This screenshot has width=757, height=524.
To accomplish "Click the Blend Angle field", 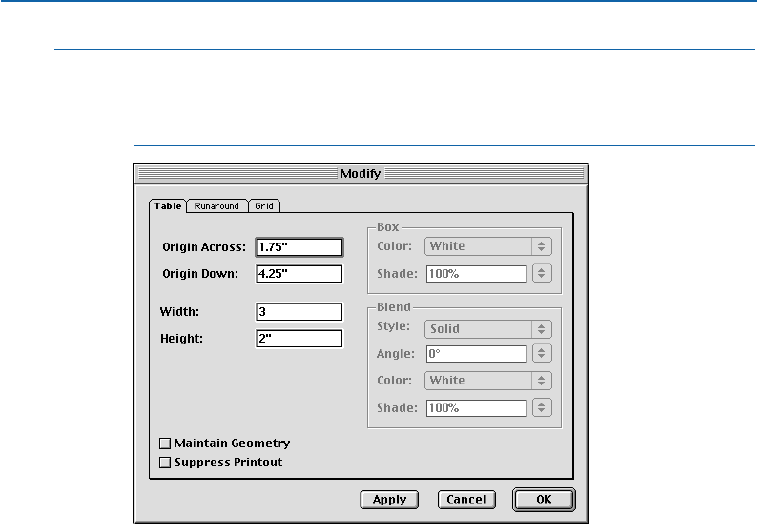I will click(476, 354).
